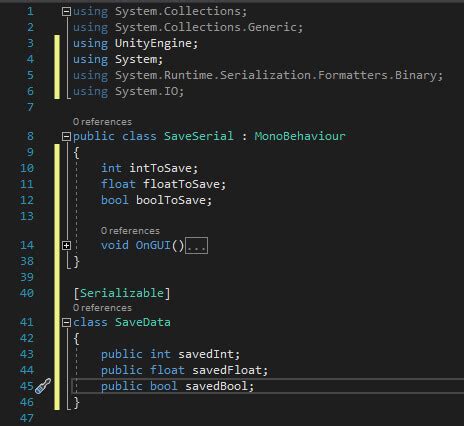Image resolution: width=464 pixels, height=426 pixels.
Task: Select line number 13
Action: point(27,216)
